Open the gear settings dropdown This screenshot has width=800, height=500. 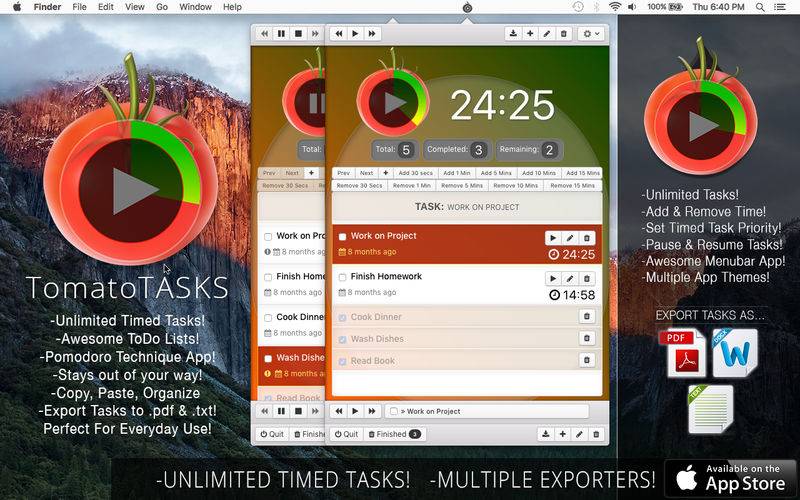coord(591,34)
